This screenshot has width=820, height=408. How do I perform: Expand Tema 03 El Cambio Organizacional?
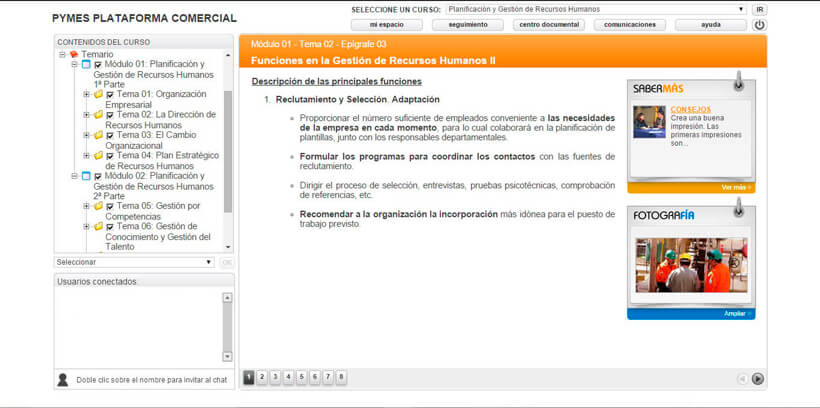86,135
